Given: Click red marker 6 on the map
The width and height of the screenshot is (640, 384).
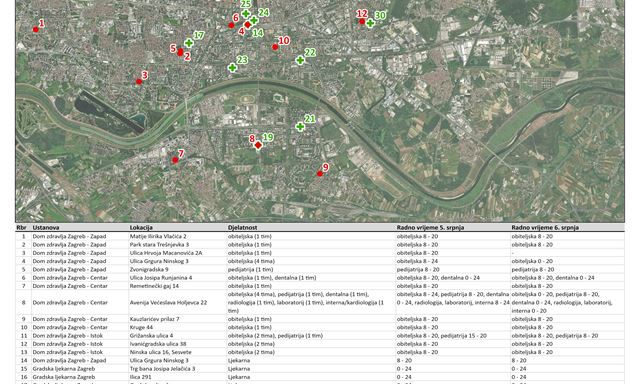Looking at the screenshot, I should (x=231, y=25).
